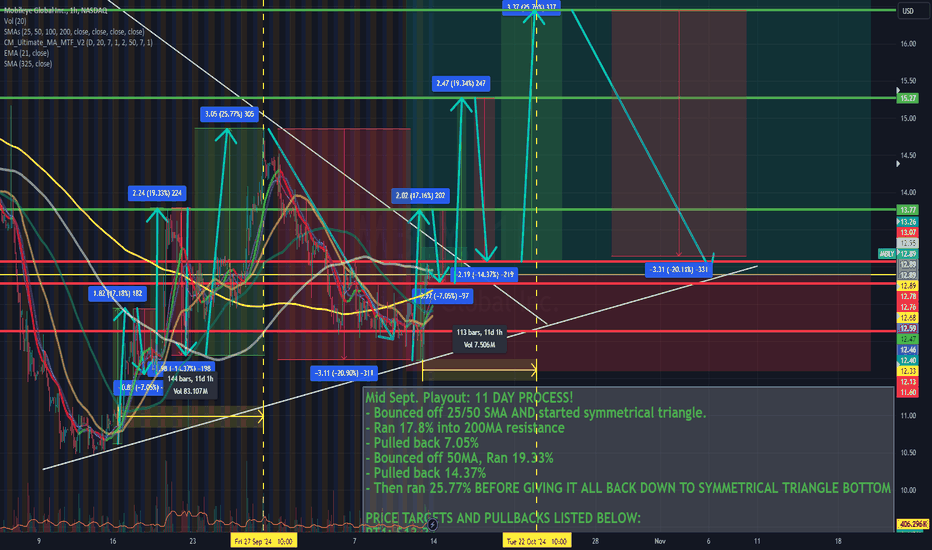This screenshot has height=550, width=932.
Task: Click the Fri 27 Sep '24 date marker
Action: [x=263, y=541]
